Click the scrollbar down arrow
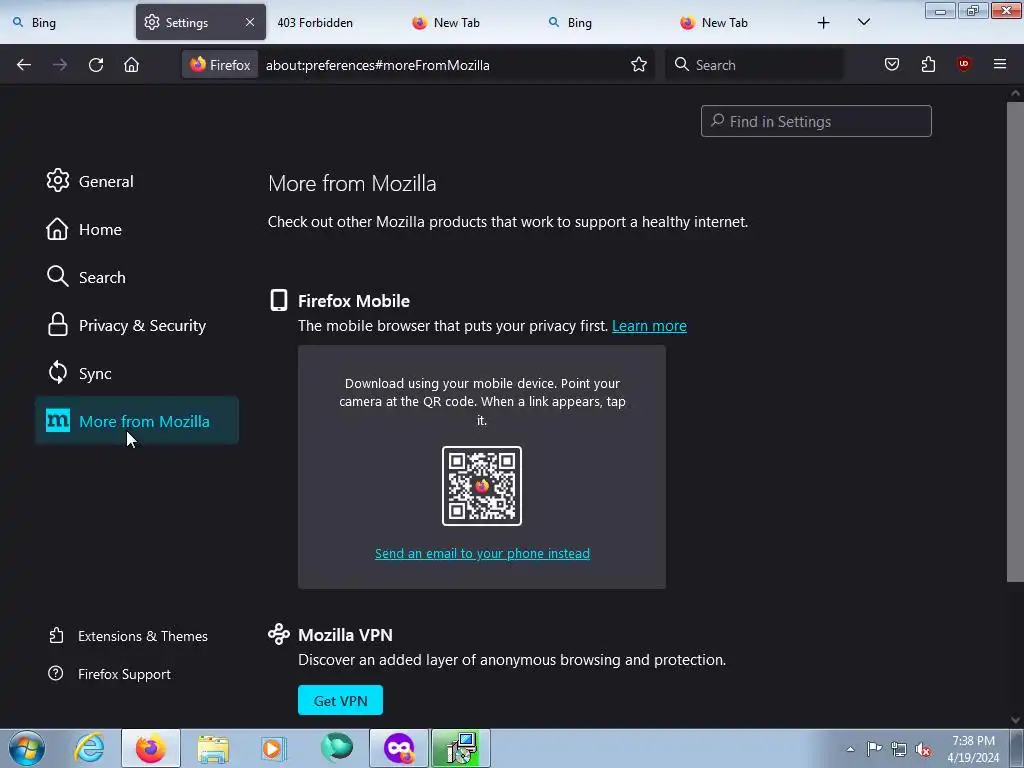The height and width of the screenshot is (768, 1024). tap(1015, 720)
